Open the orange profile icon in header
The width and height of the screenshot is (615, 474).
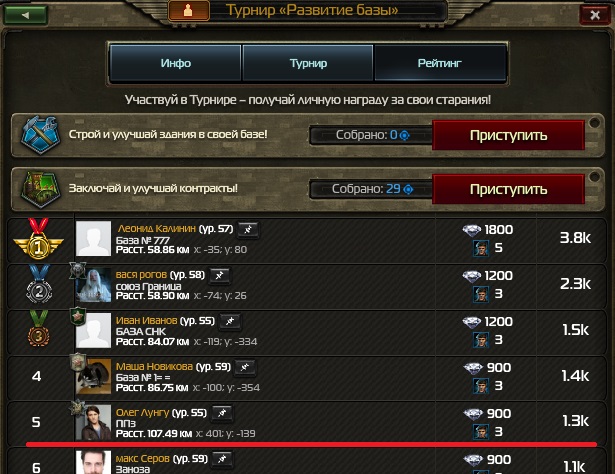pos(188,11)
